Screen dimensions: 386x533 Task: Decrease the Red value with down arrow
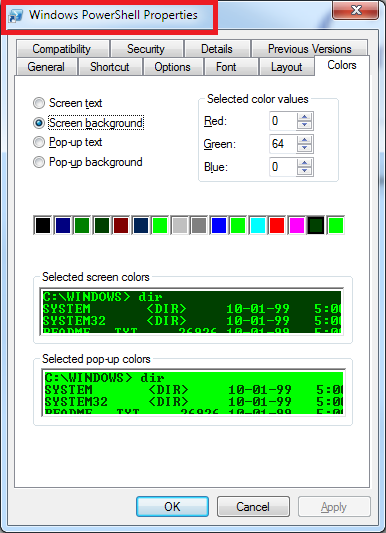pos(304,125)
